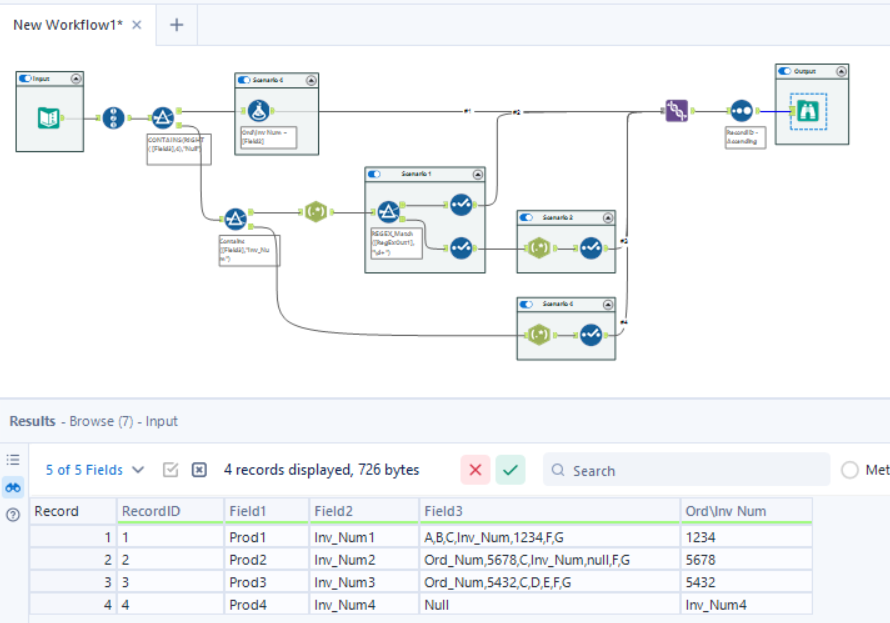Click the Field3 column header
This screenshot has height=623, width=890.
click(x=550, y=511)
